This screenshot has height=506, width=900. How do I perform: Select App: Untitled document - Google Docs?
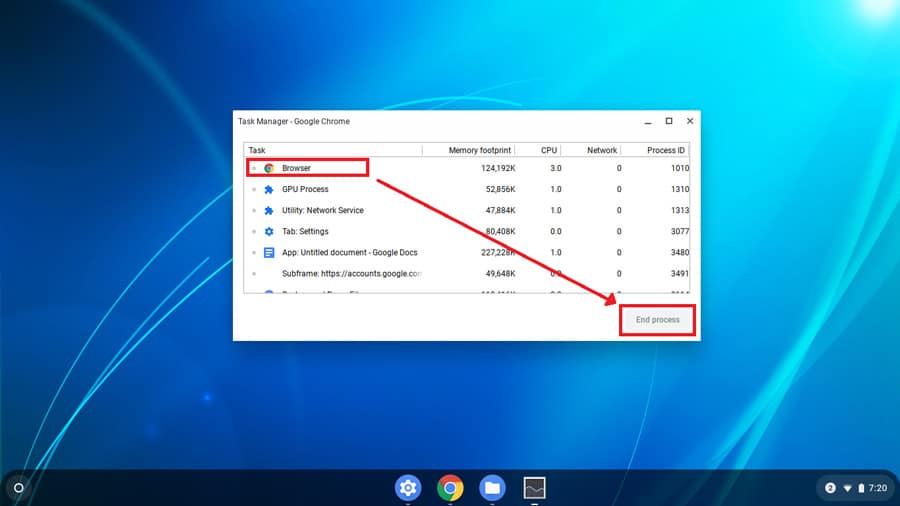(467, 252)
